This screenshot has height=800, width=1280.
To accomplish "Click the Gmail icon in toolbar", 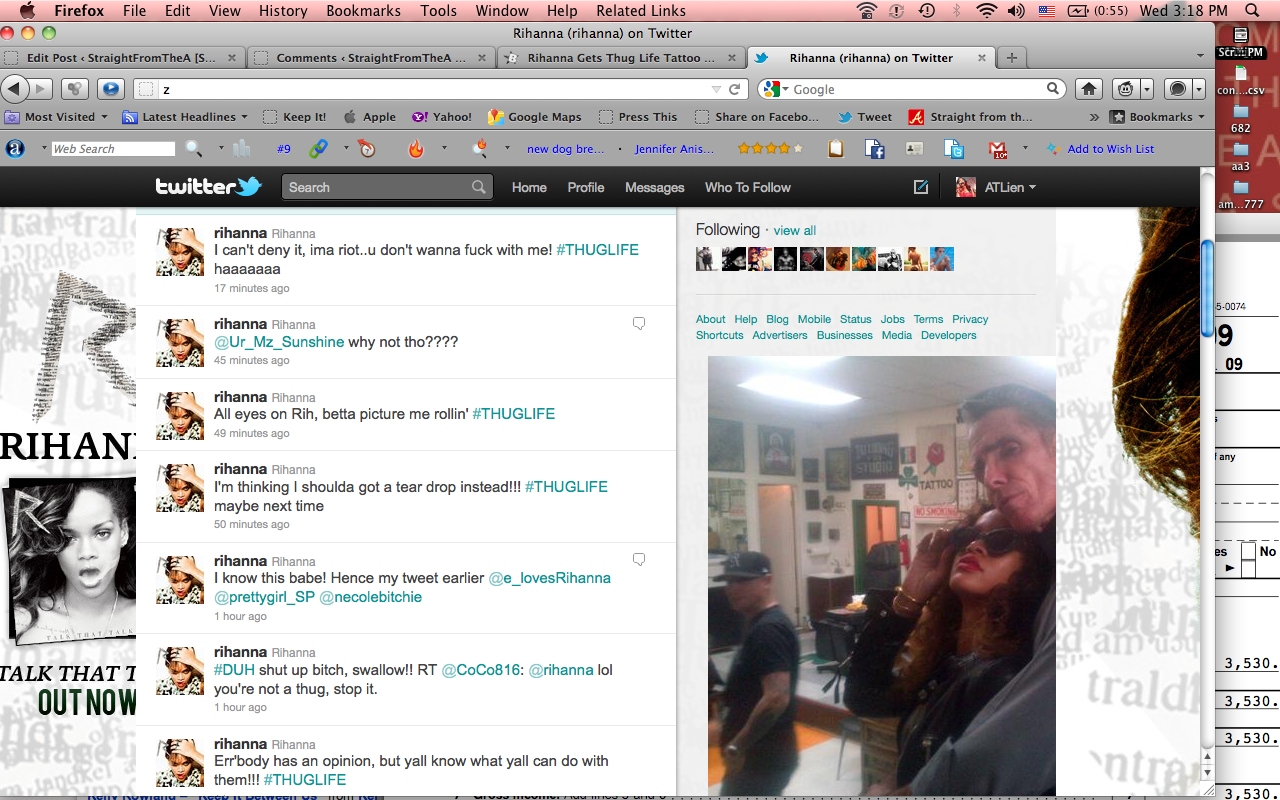I will (x=998, y=149).
